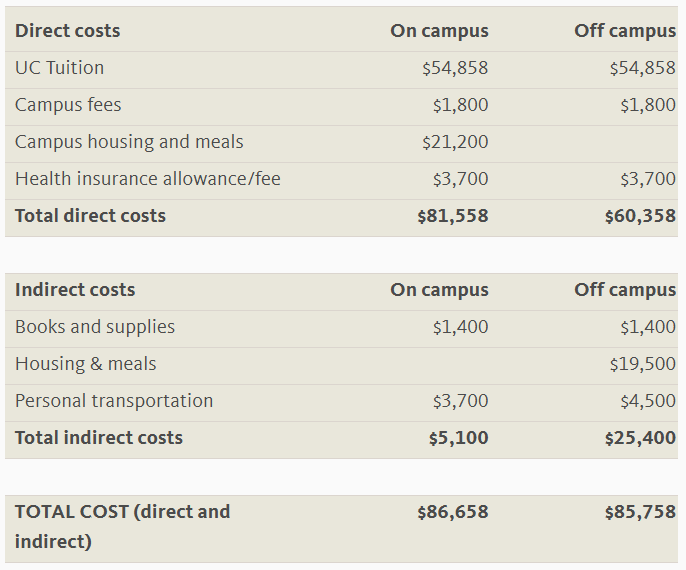The image size is (686, 570).
Task: Click the Campus fees row label
Action: click(x=68, y=105)
